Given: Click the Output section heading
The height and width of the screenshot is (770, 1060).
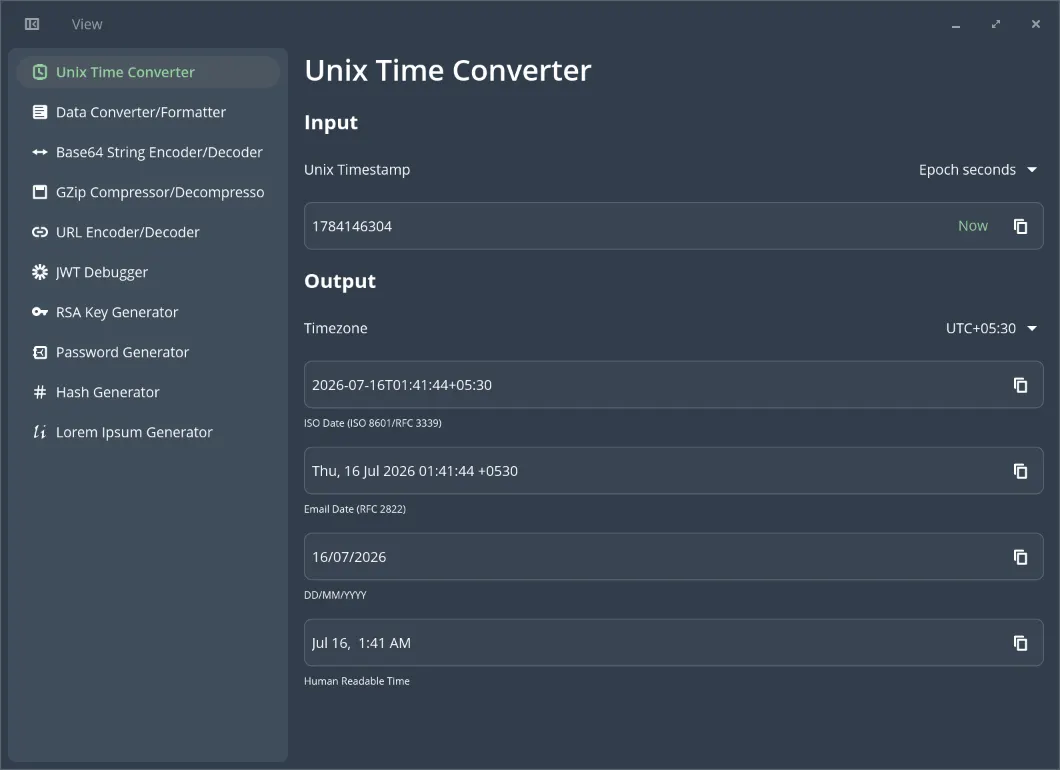Looking at the screenshot, I should (x=340, y=281).
